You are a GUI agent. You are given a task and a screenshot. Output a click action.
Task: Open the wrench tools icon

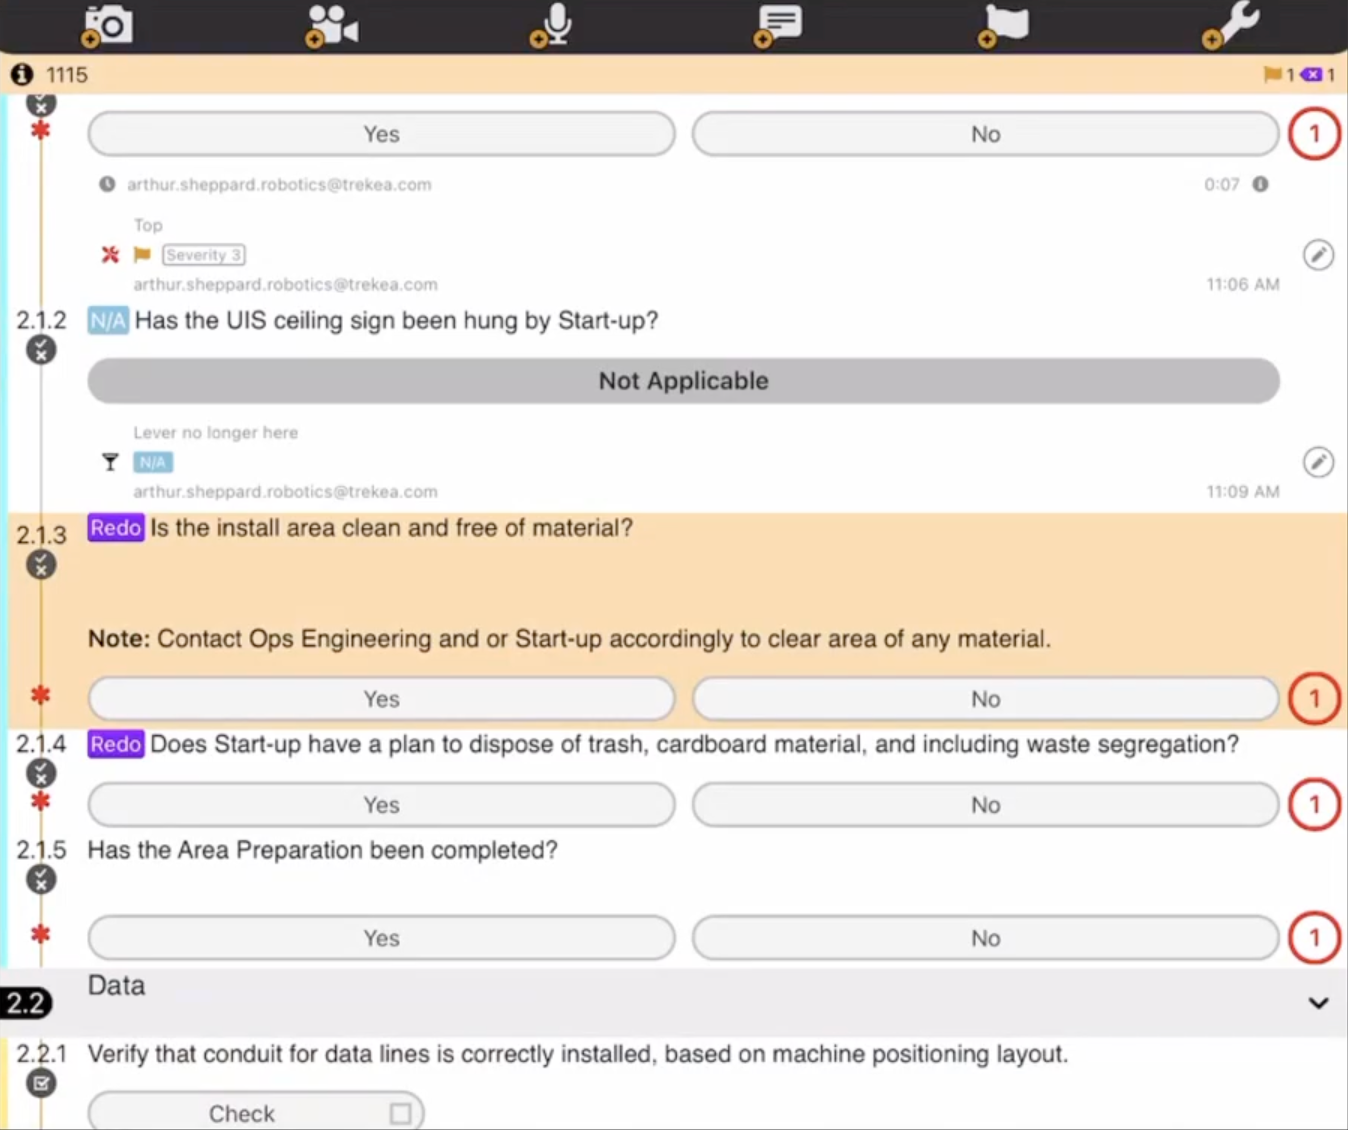pyautogui.click(x=1231, y=24)
